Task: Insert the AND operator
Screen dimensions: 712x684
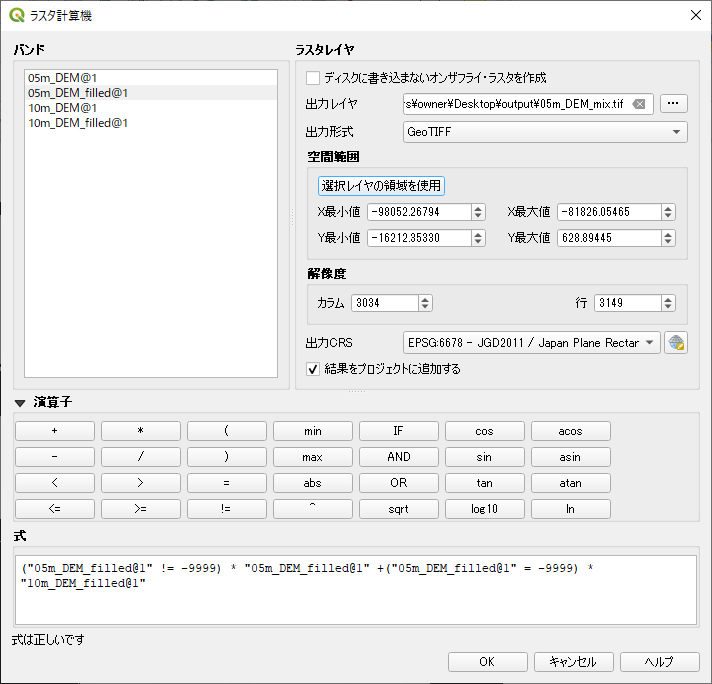Action: coord(399,456)
